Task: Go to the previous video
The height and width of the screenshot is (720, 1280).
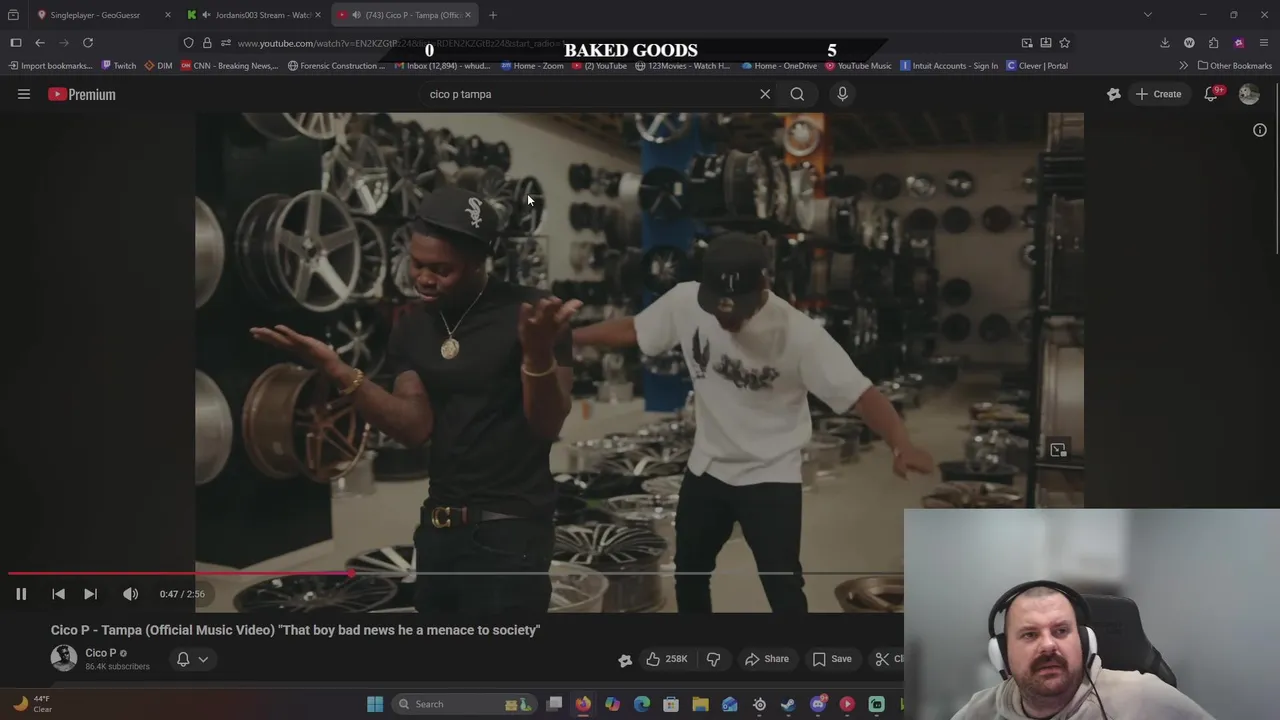Action: point(58,594)
